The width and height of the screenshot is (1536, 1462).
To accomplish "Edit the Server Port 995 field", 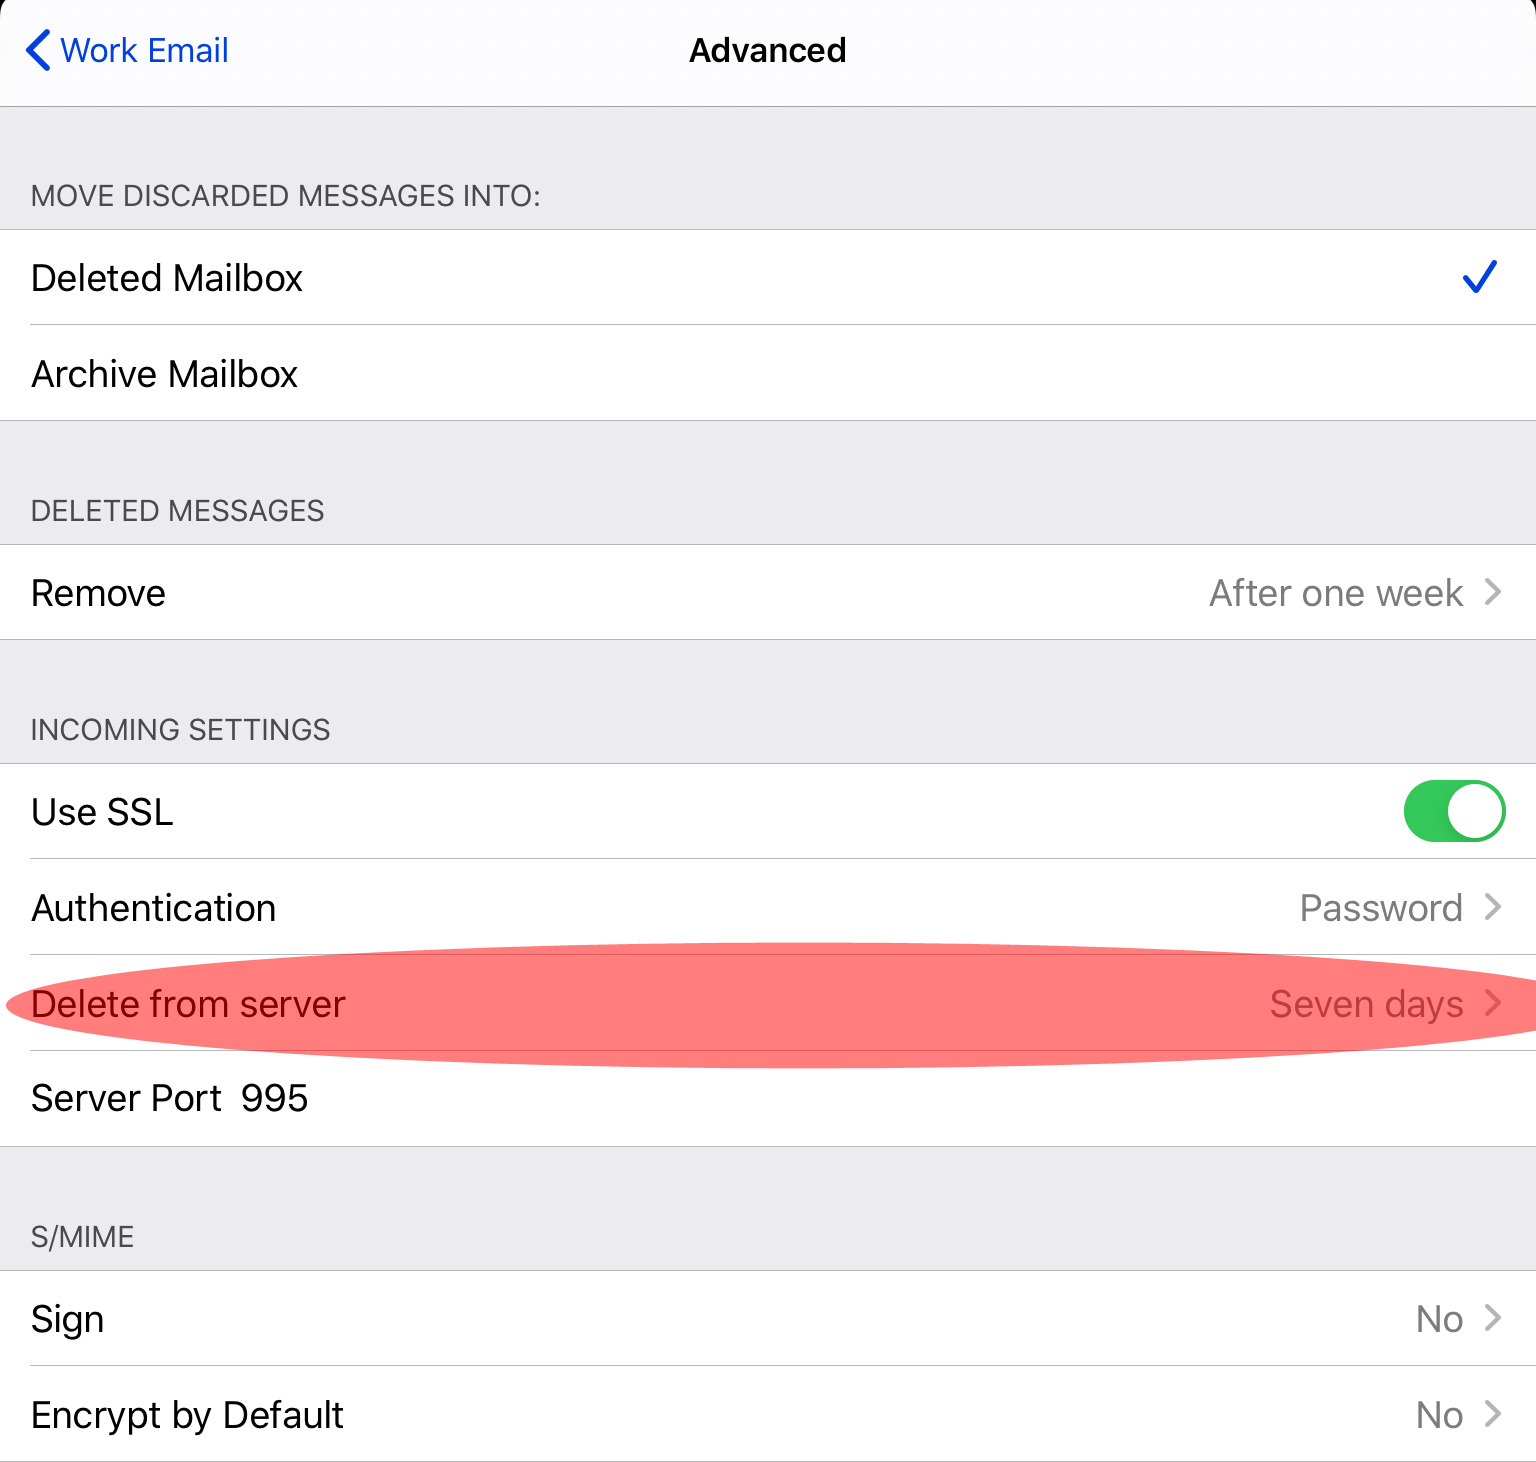I will click(768, 1099).
